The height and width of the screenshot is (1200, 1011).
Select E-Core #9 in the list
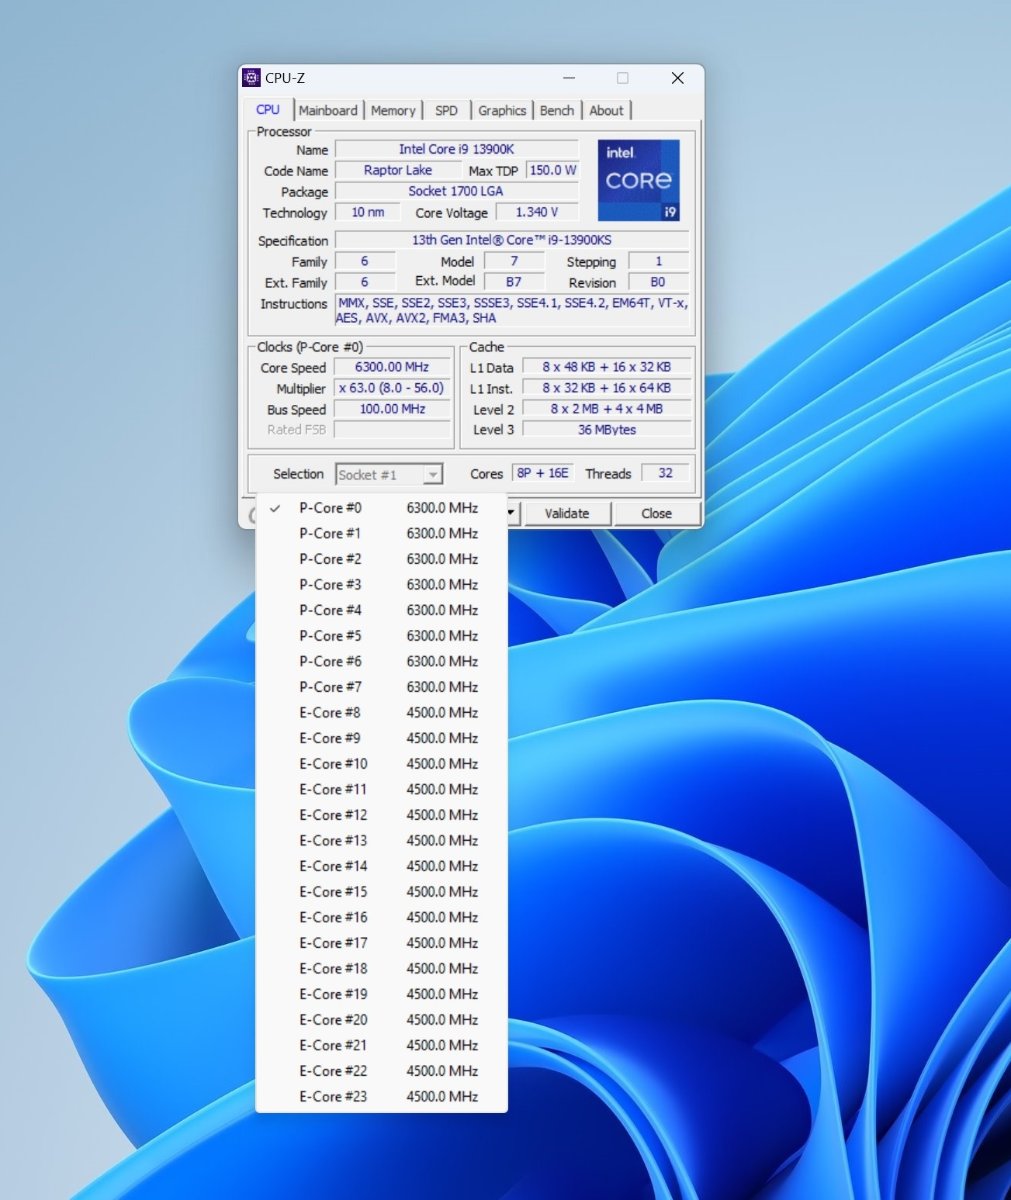pyautogui.click(x=382, y=738)
